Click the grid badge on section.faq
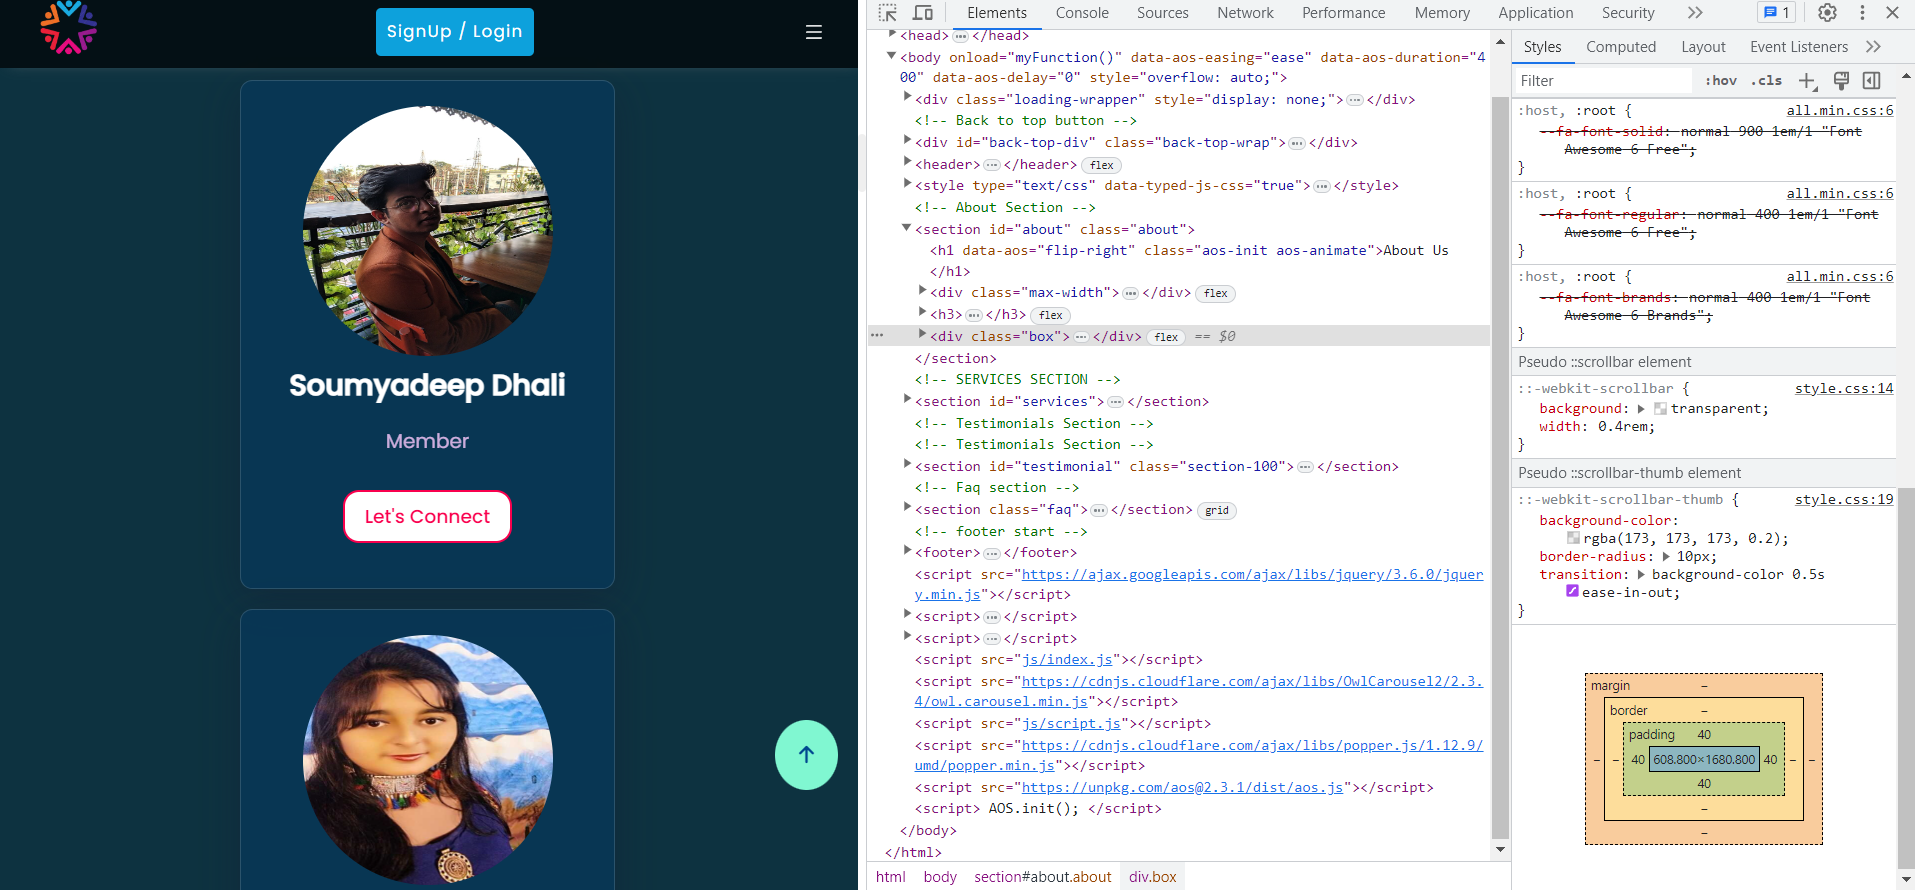The image size is (1915, 890). point(1217,510)
